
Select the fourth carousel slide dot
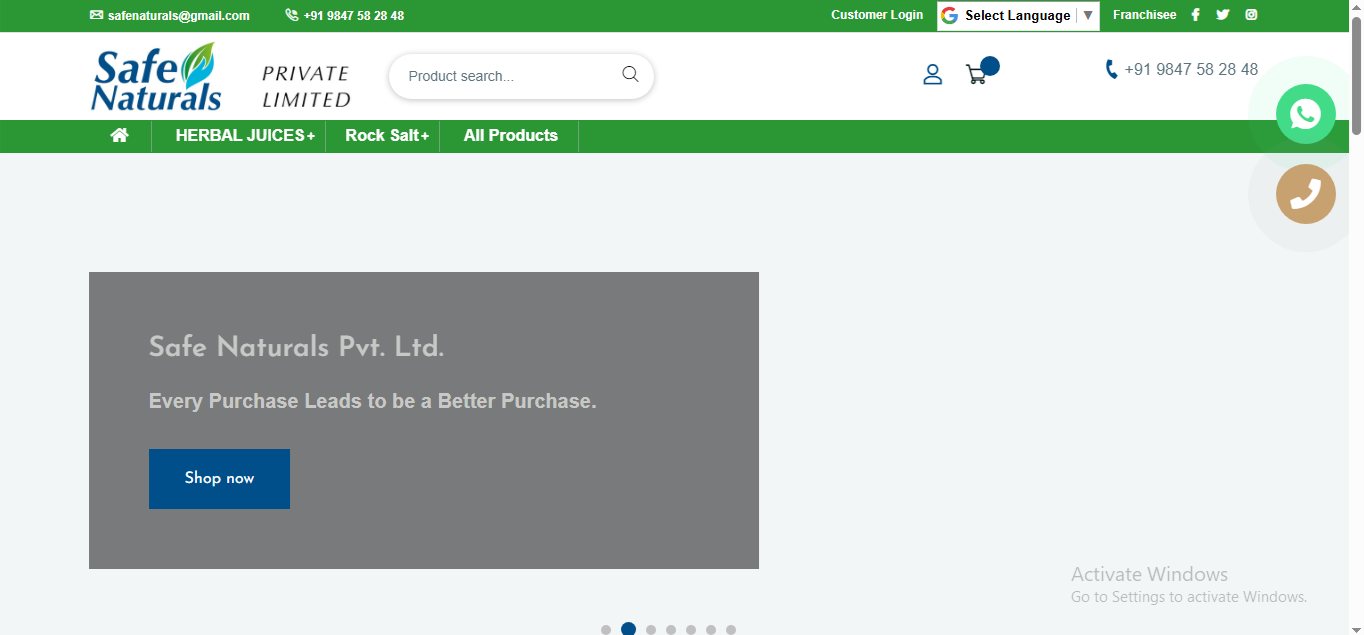coord(671,630)
